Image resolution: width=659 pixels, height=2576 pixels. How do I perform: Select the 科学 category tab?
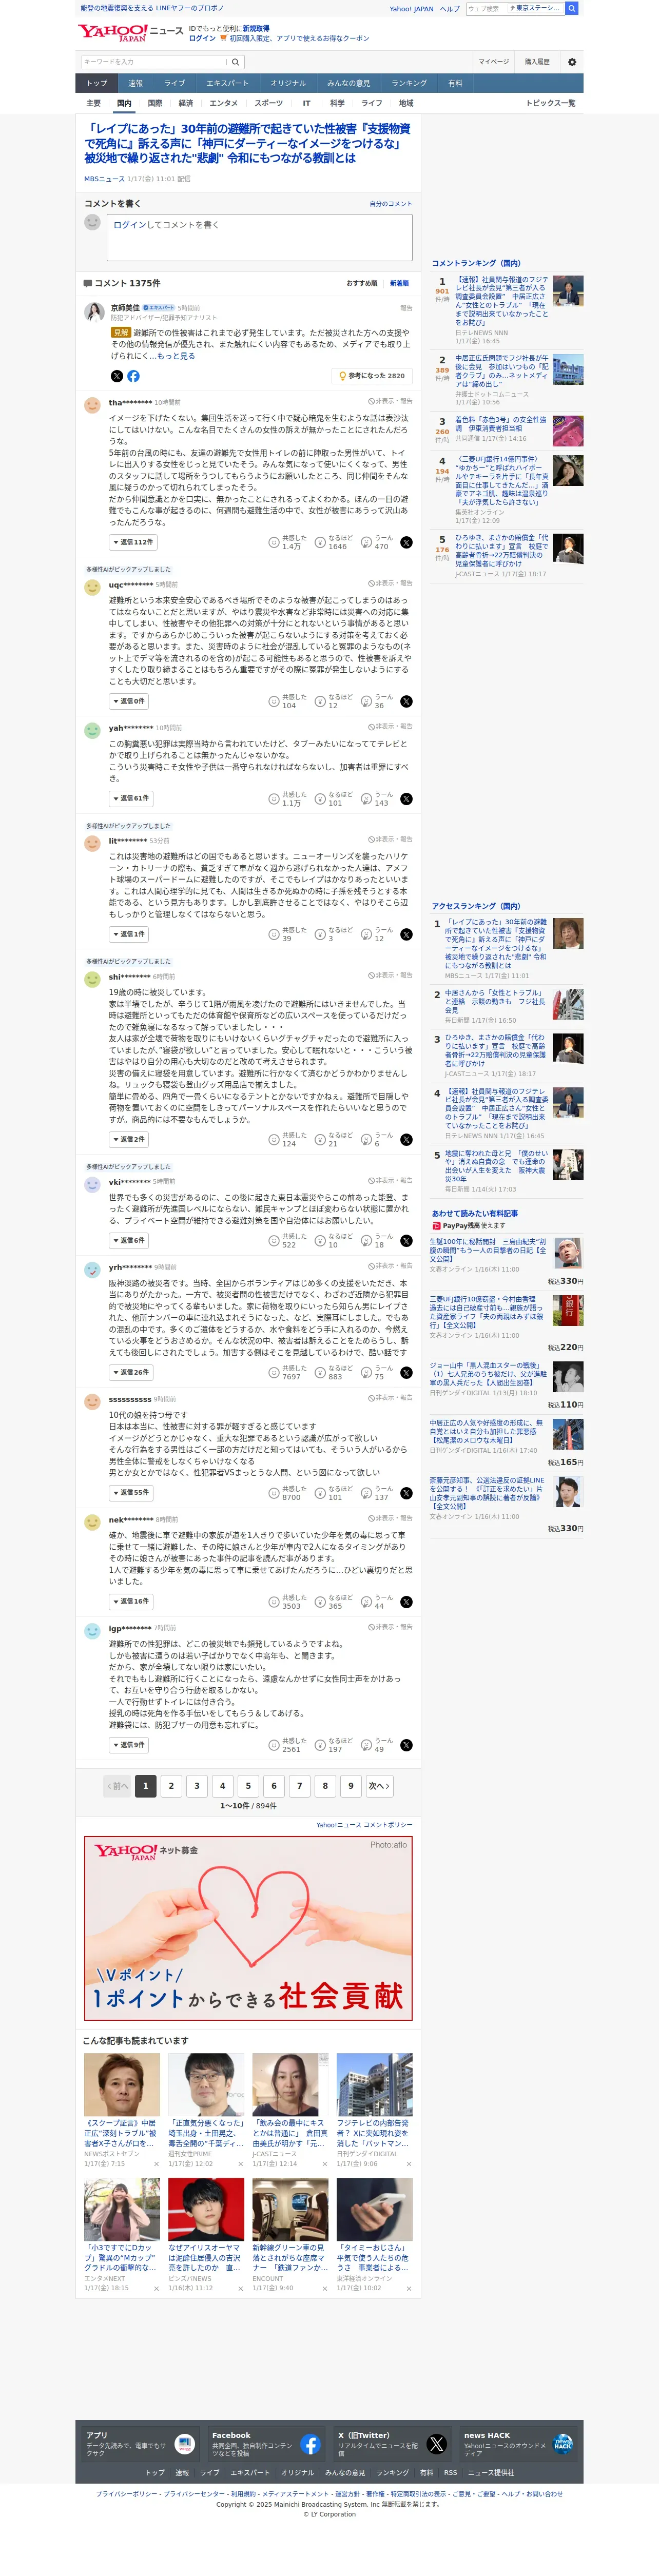[x=337, y=103]
